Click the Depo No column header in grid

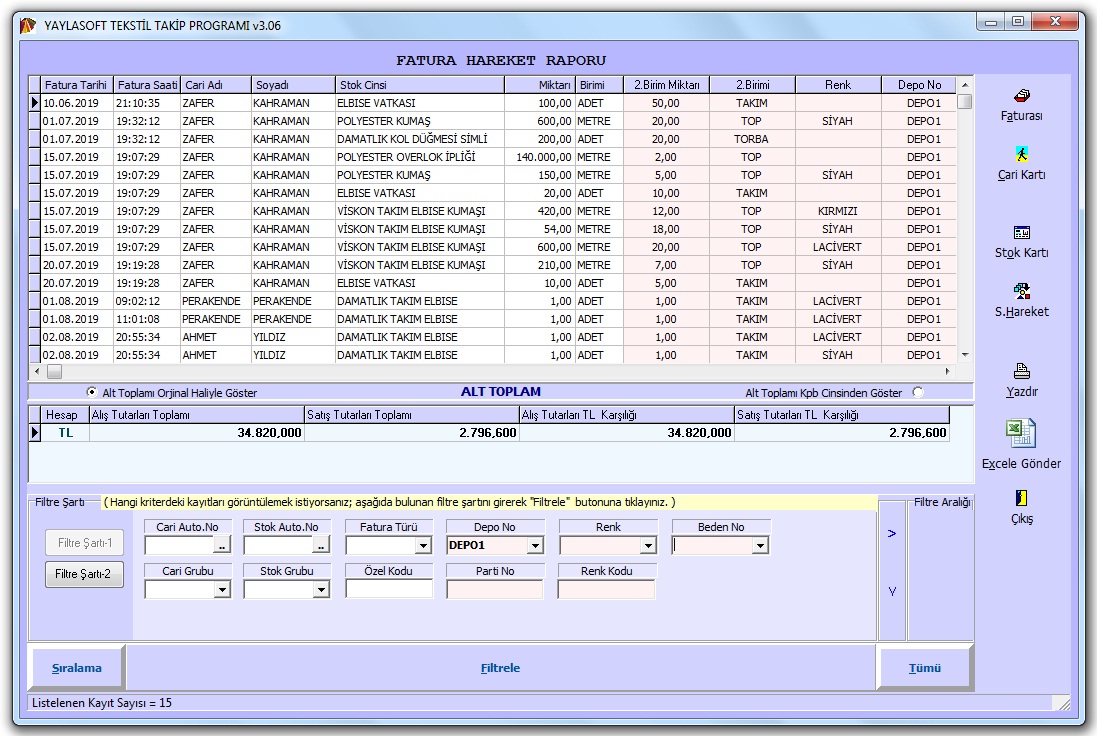[x=919, y=85]
